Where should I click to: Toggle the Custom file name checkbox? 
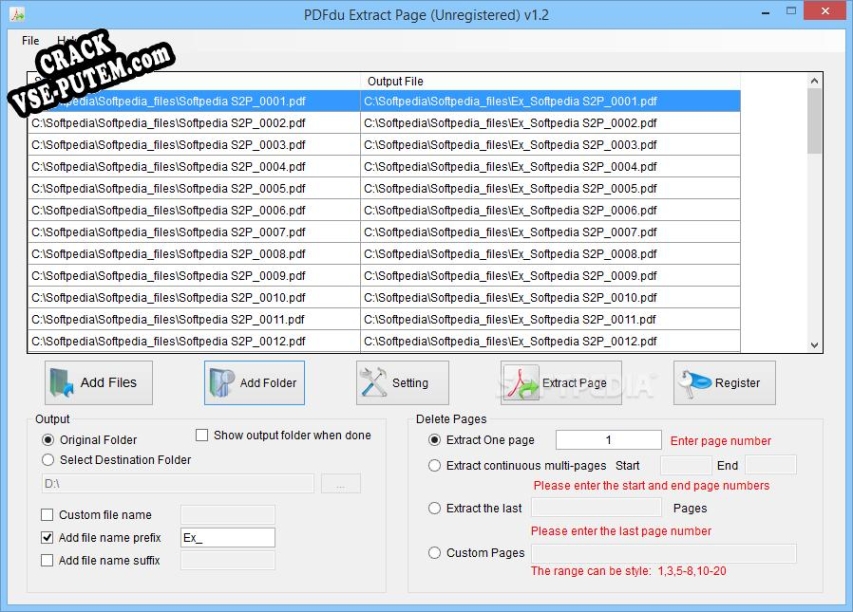pos(47,515)
